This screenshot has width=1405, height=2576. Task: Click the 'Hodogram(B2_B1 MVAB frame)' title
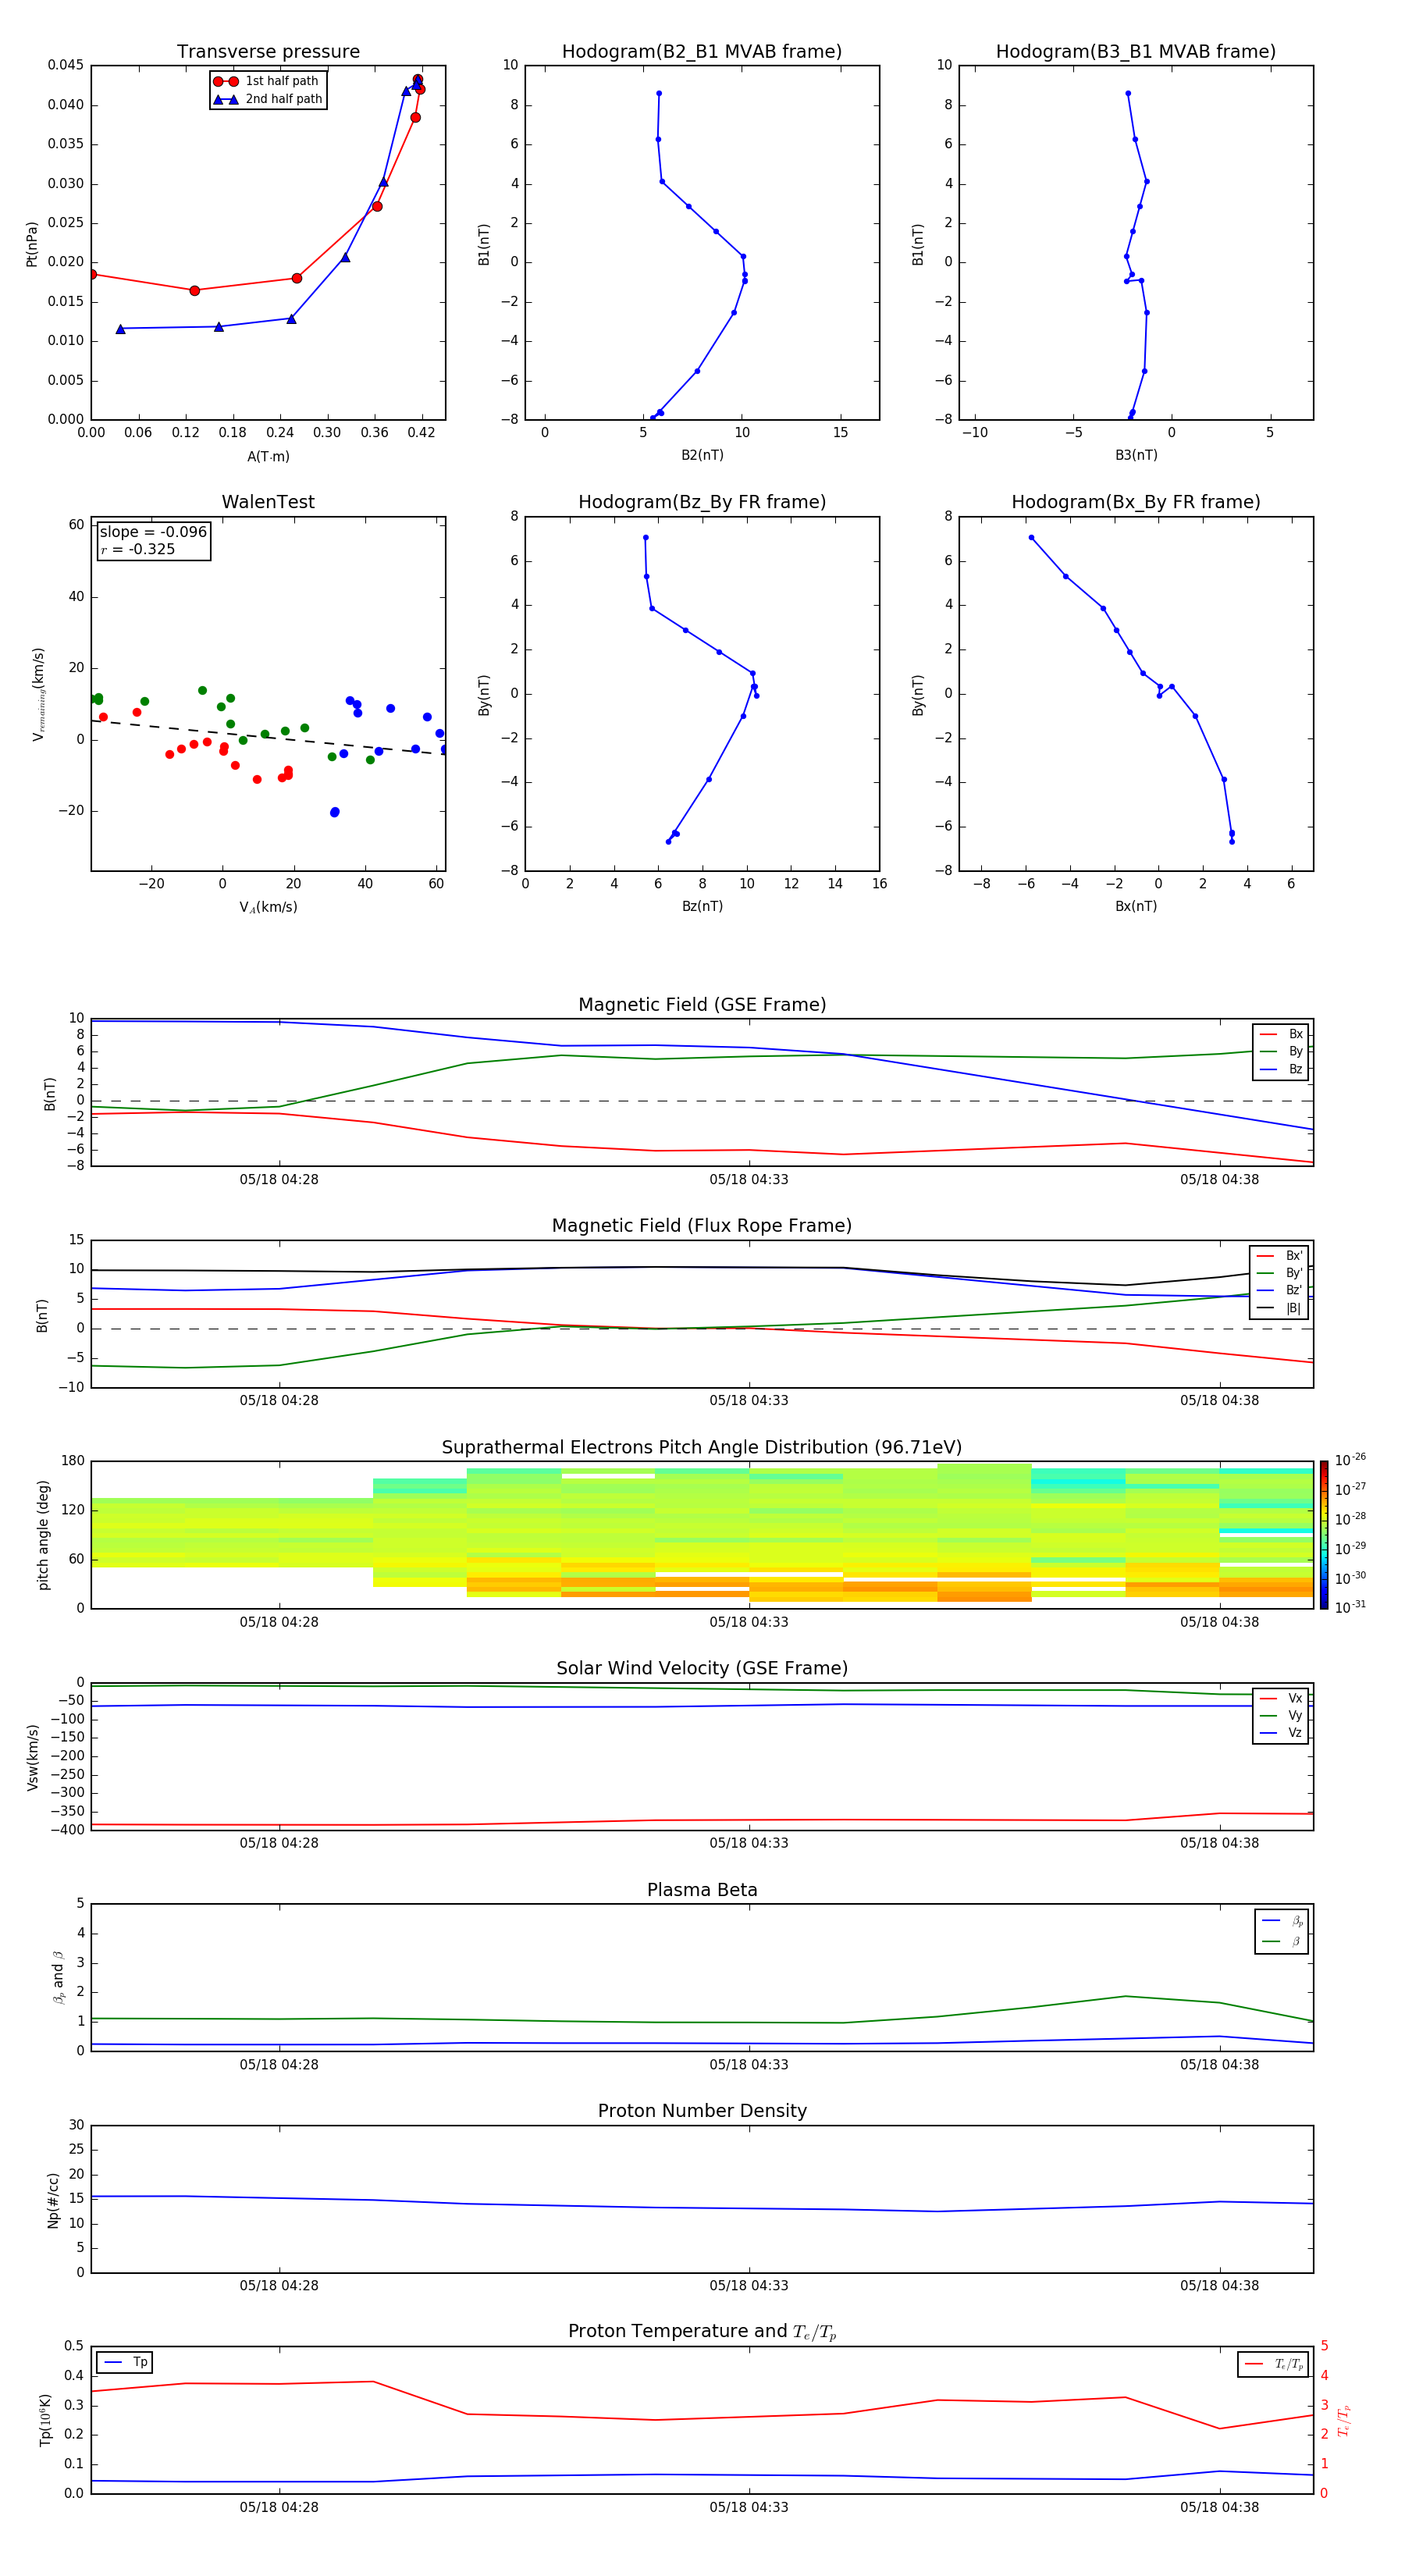tap(702, 51)
